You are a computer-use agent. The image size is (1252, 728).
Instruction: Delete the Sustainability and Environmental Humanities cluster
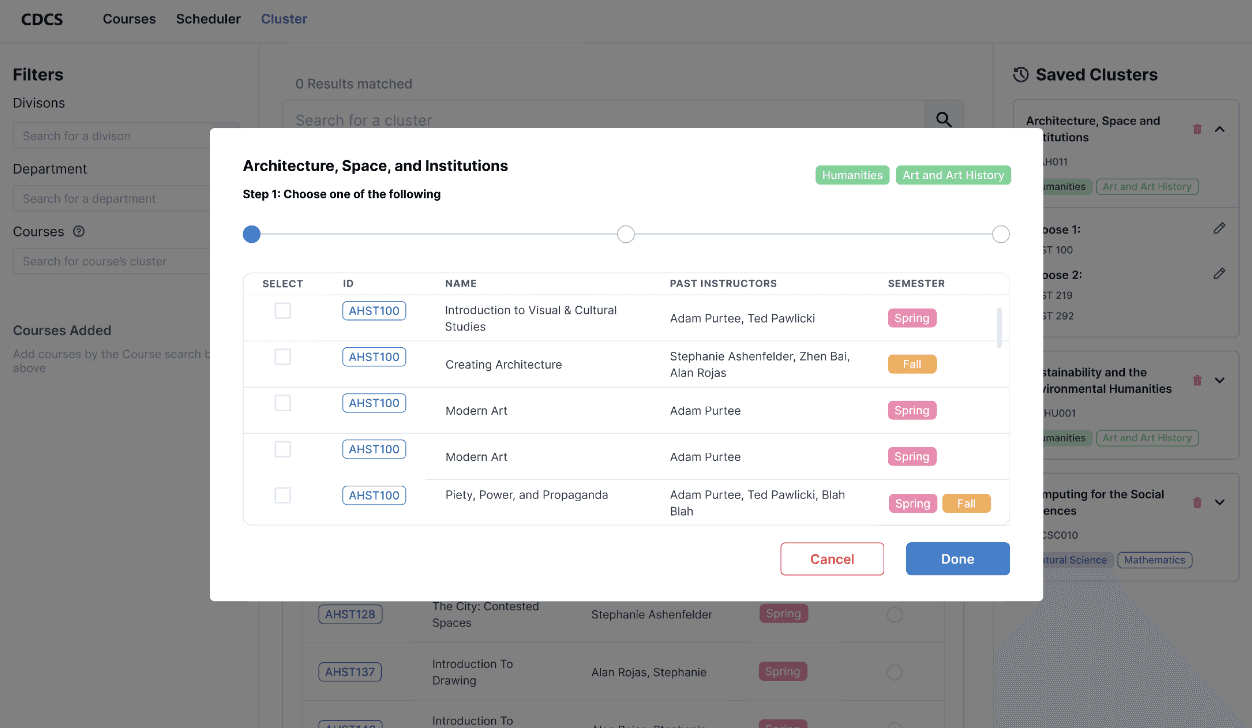(x=1197, y=380)
